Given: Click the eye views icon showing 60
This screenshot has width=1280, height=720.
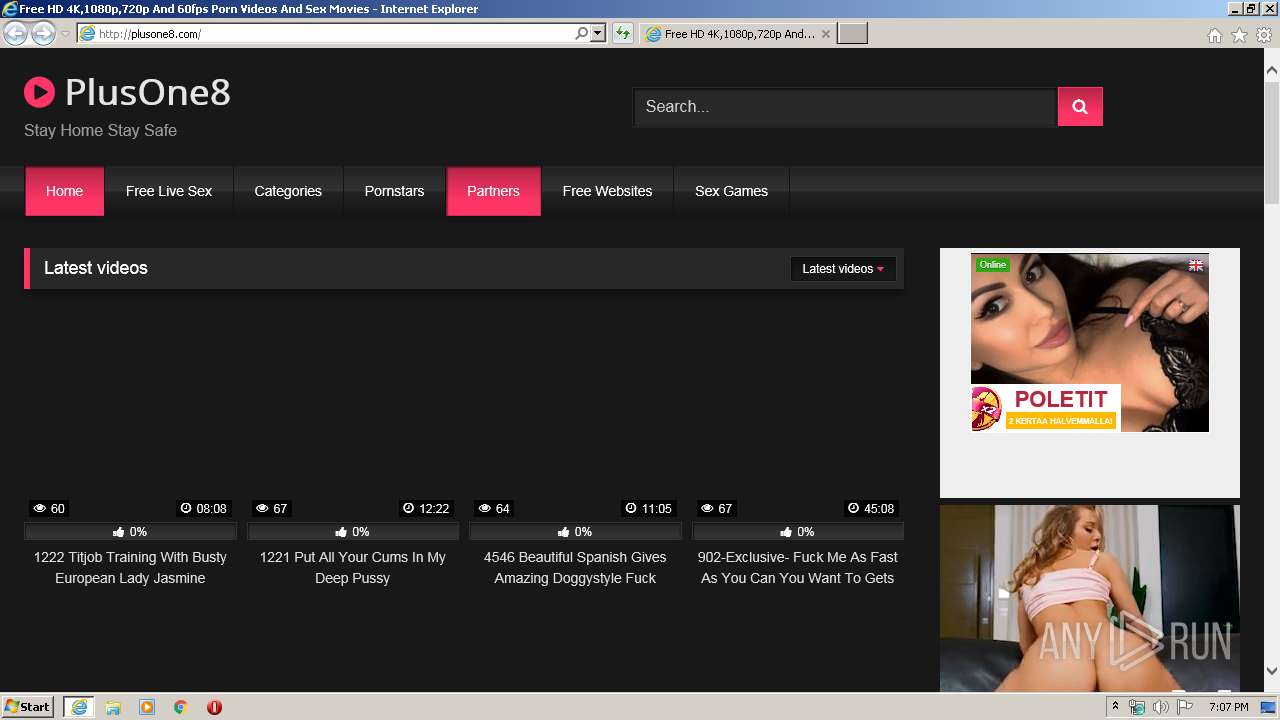Looking at the screenshot, I should [x=39, y=508].
